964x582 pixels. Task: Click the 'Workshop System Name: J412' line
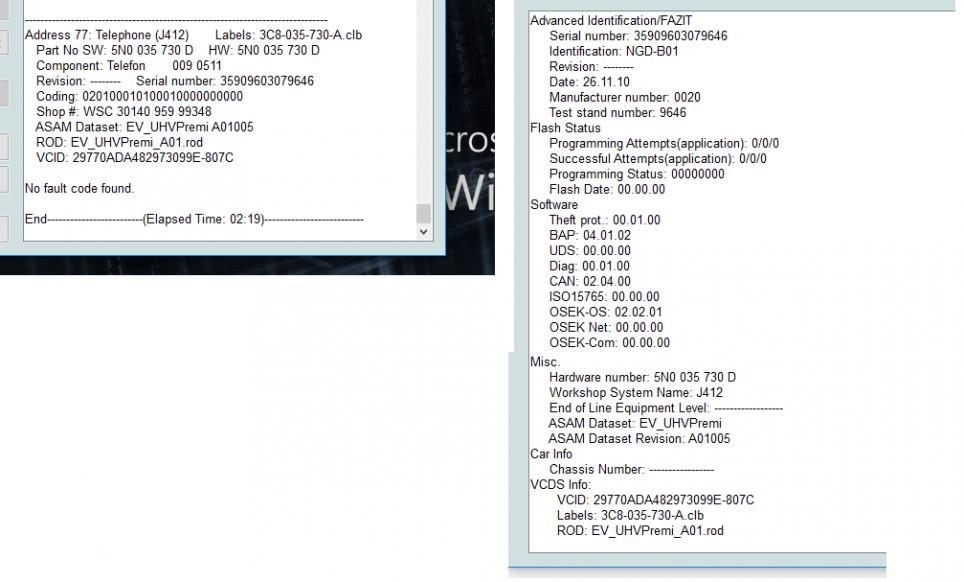[635, 393]
